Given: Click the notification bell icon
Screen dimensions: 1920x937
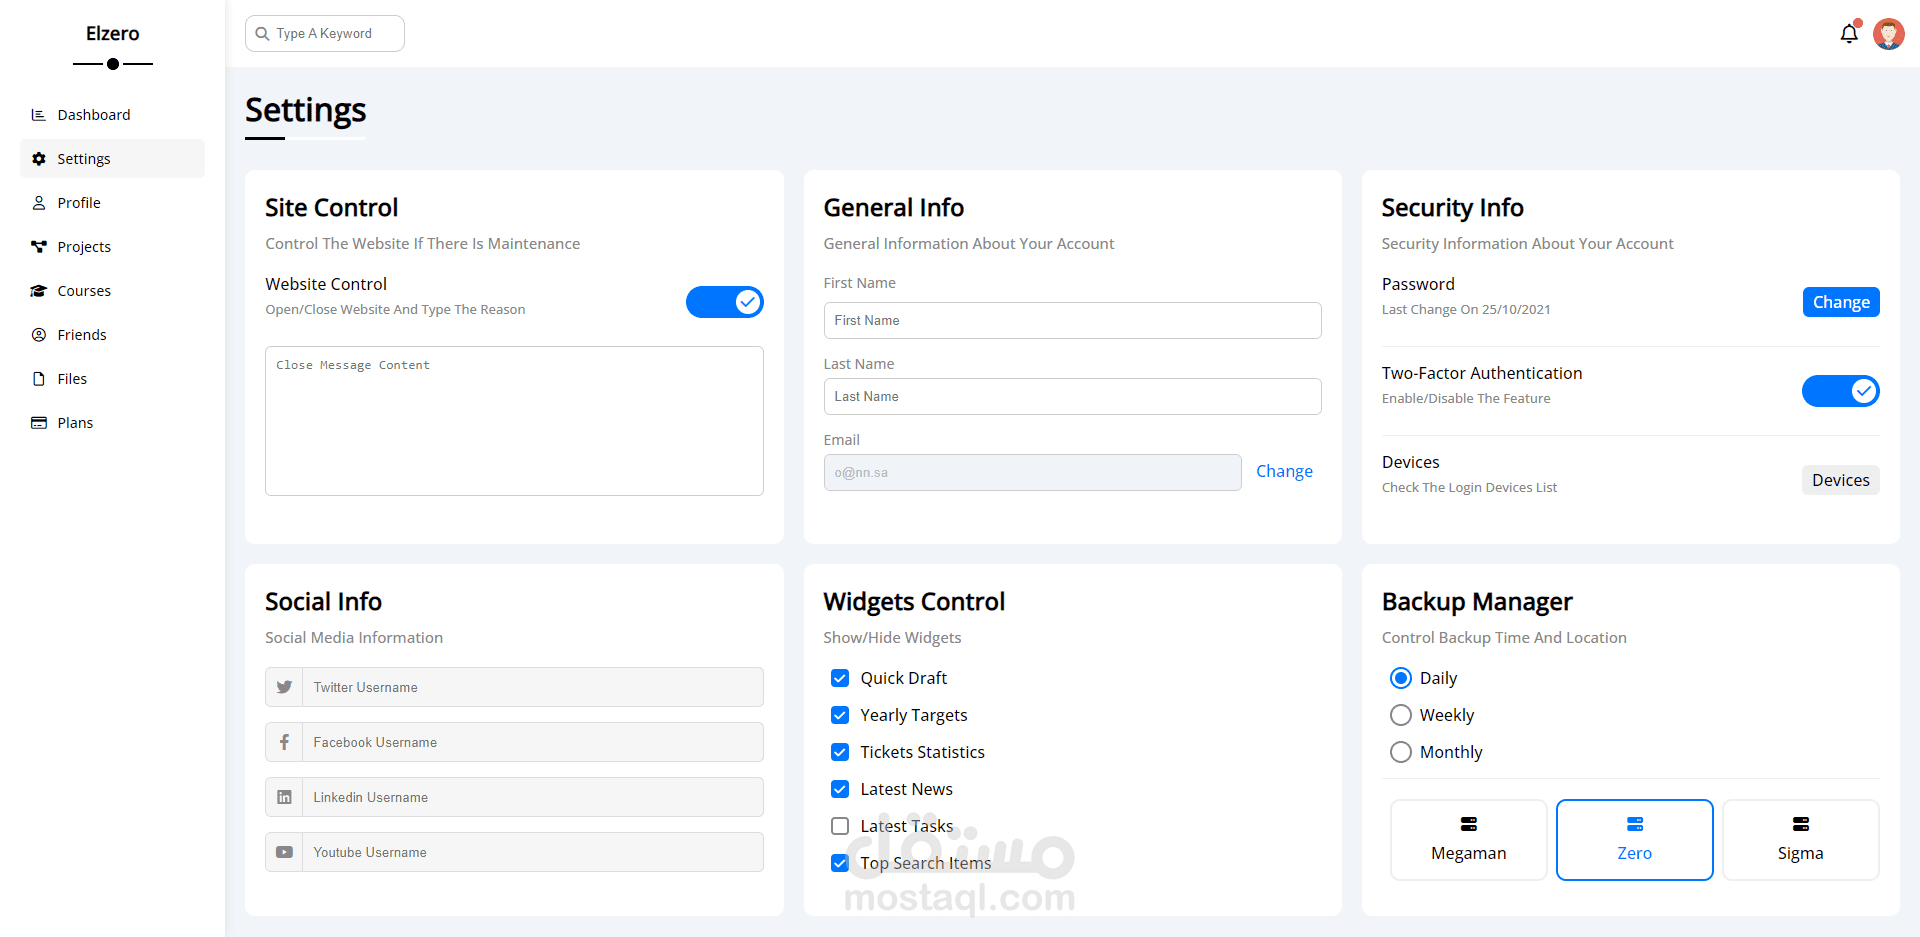Looking at the screenshot, I should tap(1848, 33).
